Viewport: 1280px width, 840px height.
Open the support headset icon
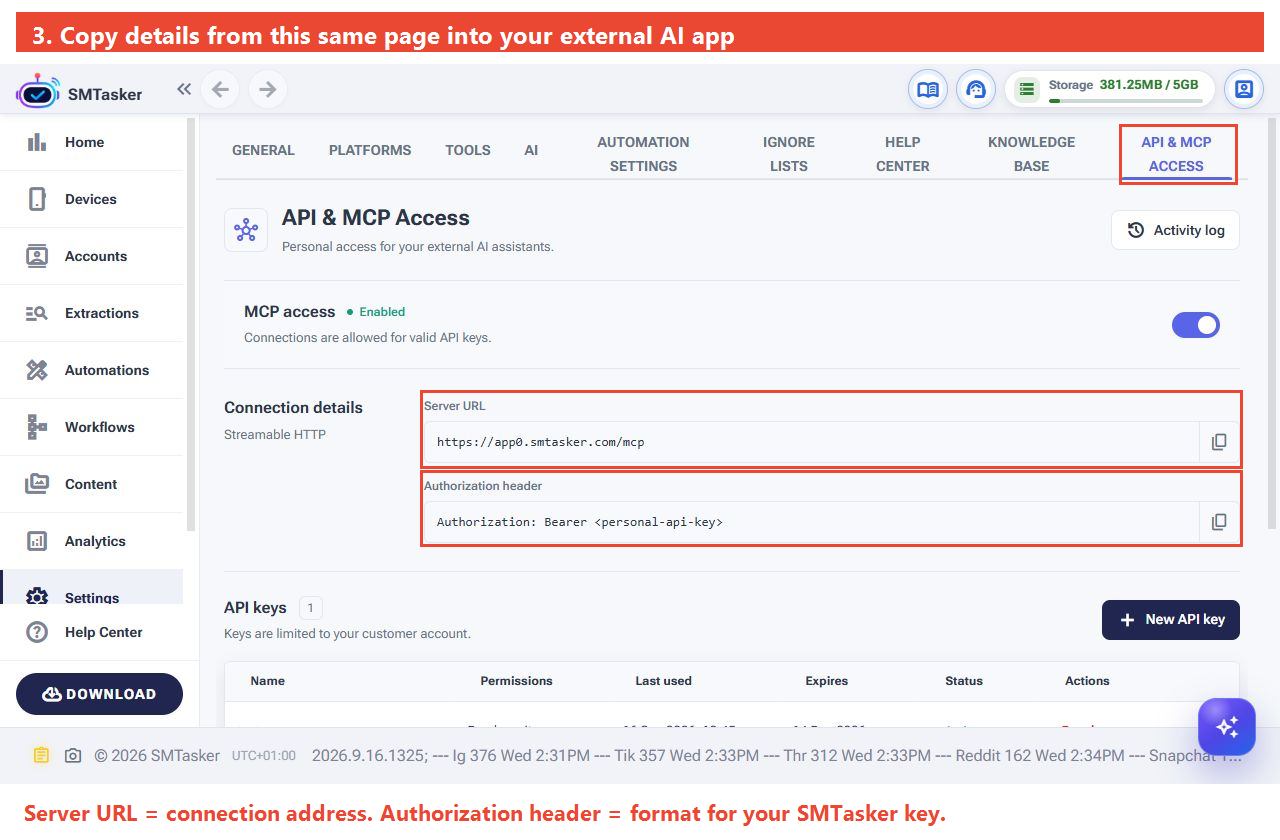point(976,90)
